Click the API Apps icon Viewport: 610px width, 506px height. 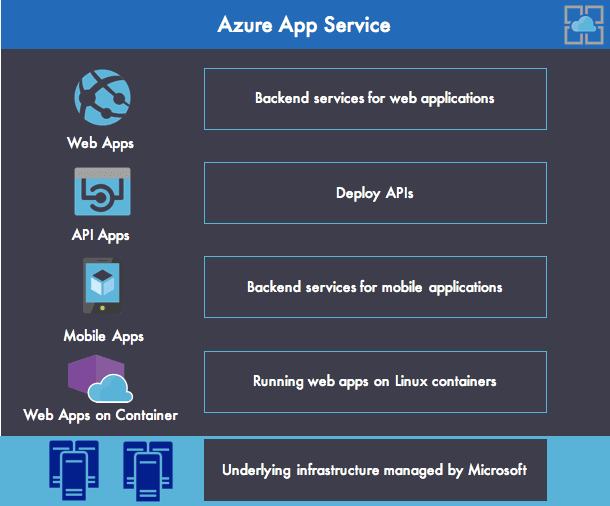[x=101, y=192]
